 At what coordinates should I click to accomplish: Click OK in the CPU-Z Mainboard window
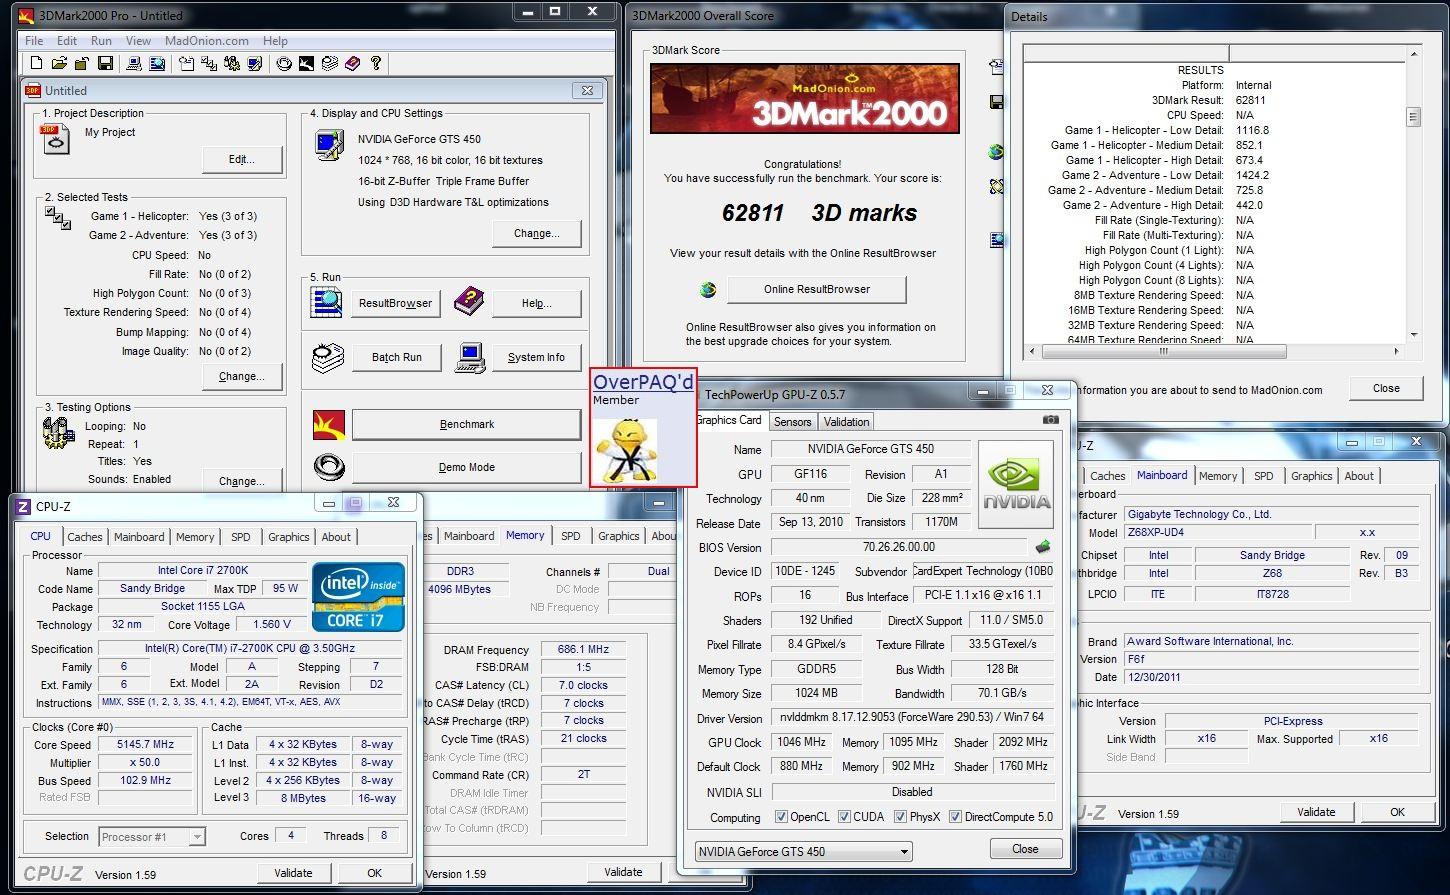[x=1397, y=812]
